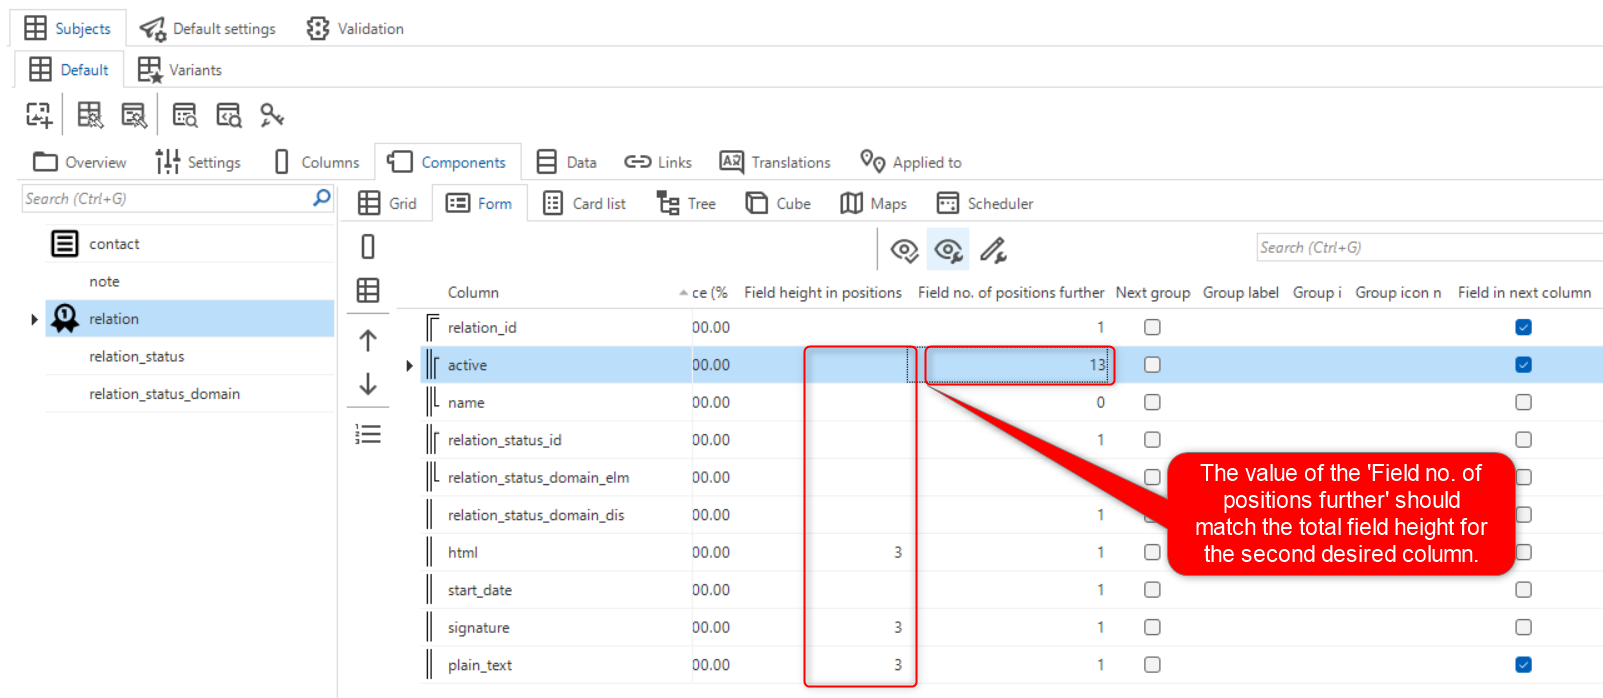Open the Cube component tab
The height and width of the screenshot is (698, 1603).
(778, 203)
